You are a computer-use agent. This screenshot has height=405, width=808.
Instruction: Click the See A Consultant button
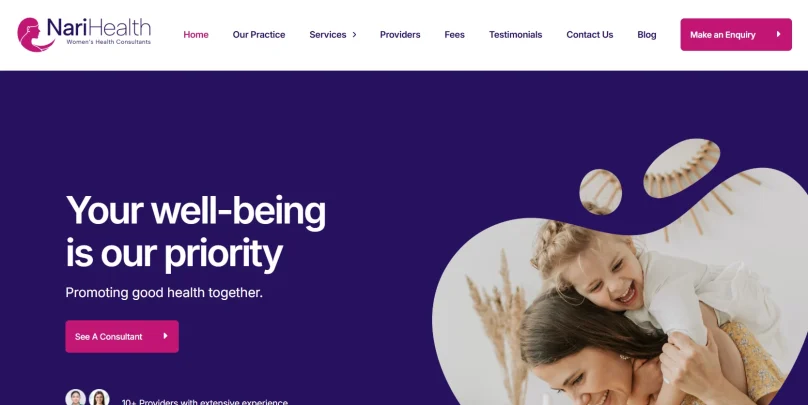point(122,336)
